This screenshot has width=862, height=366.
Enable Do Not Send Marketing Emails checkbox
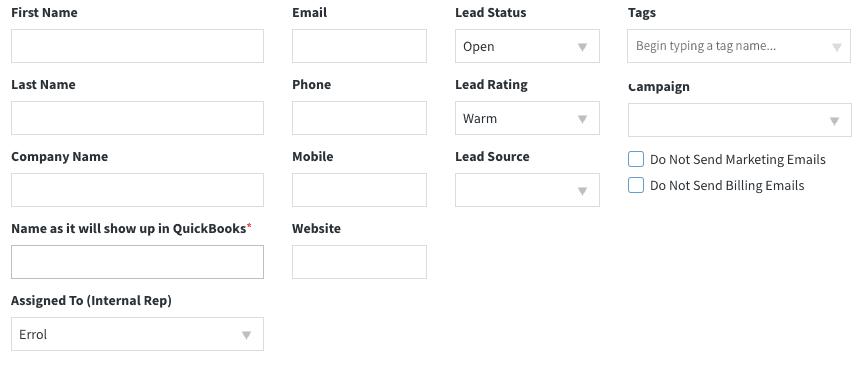tap(636, 159)
